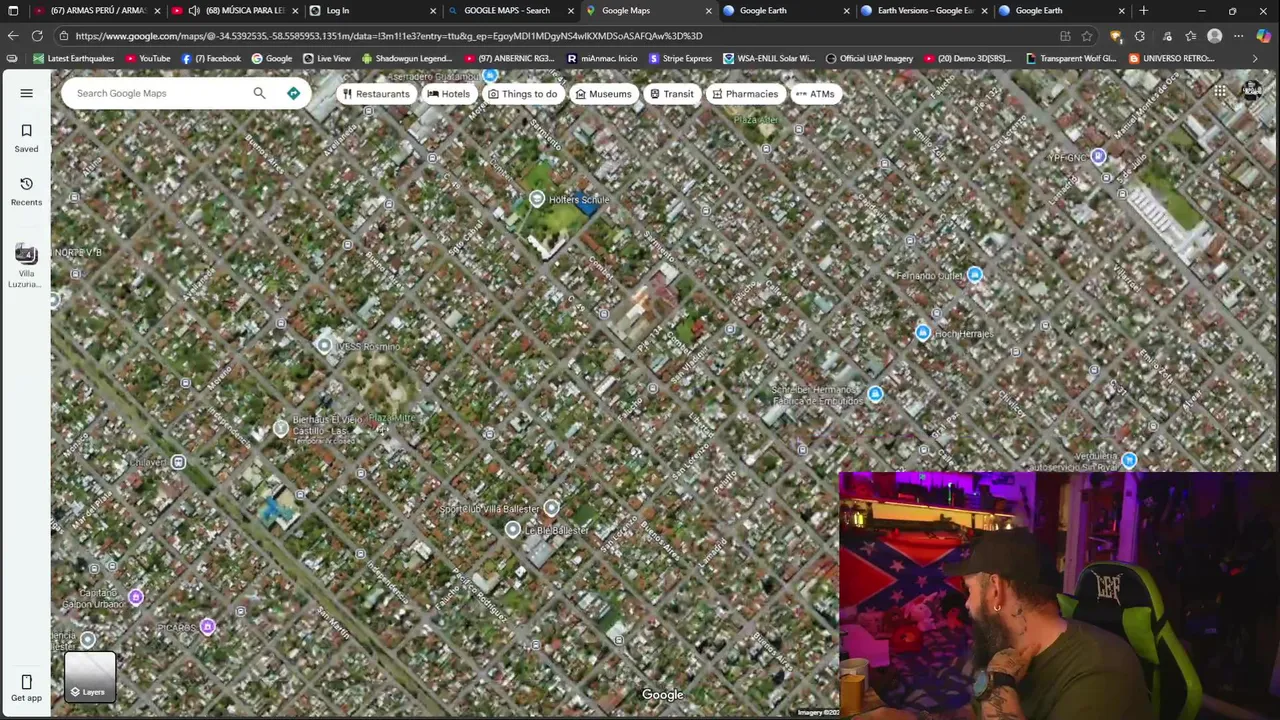1280x720 pixels.
Task: Open the Saved places panel
Action: click(26, 138)
